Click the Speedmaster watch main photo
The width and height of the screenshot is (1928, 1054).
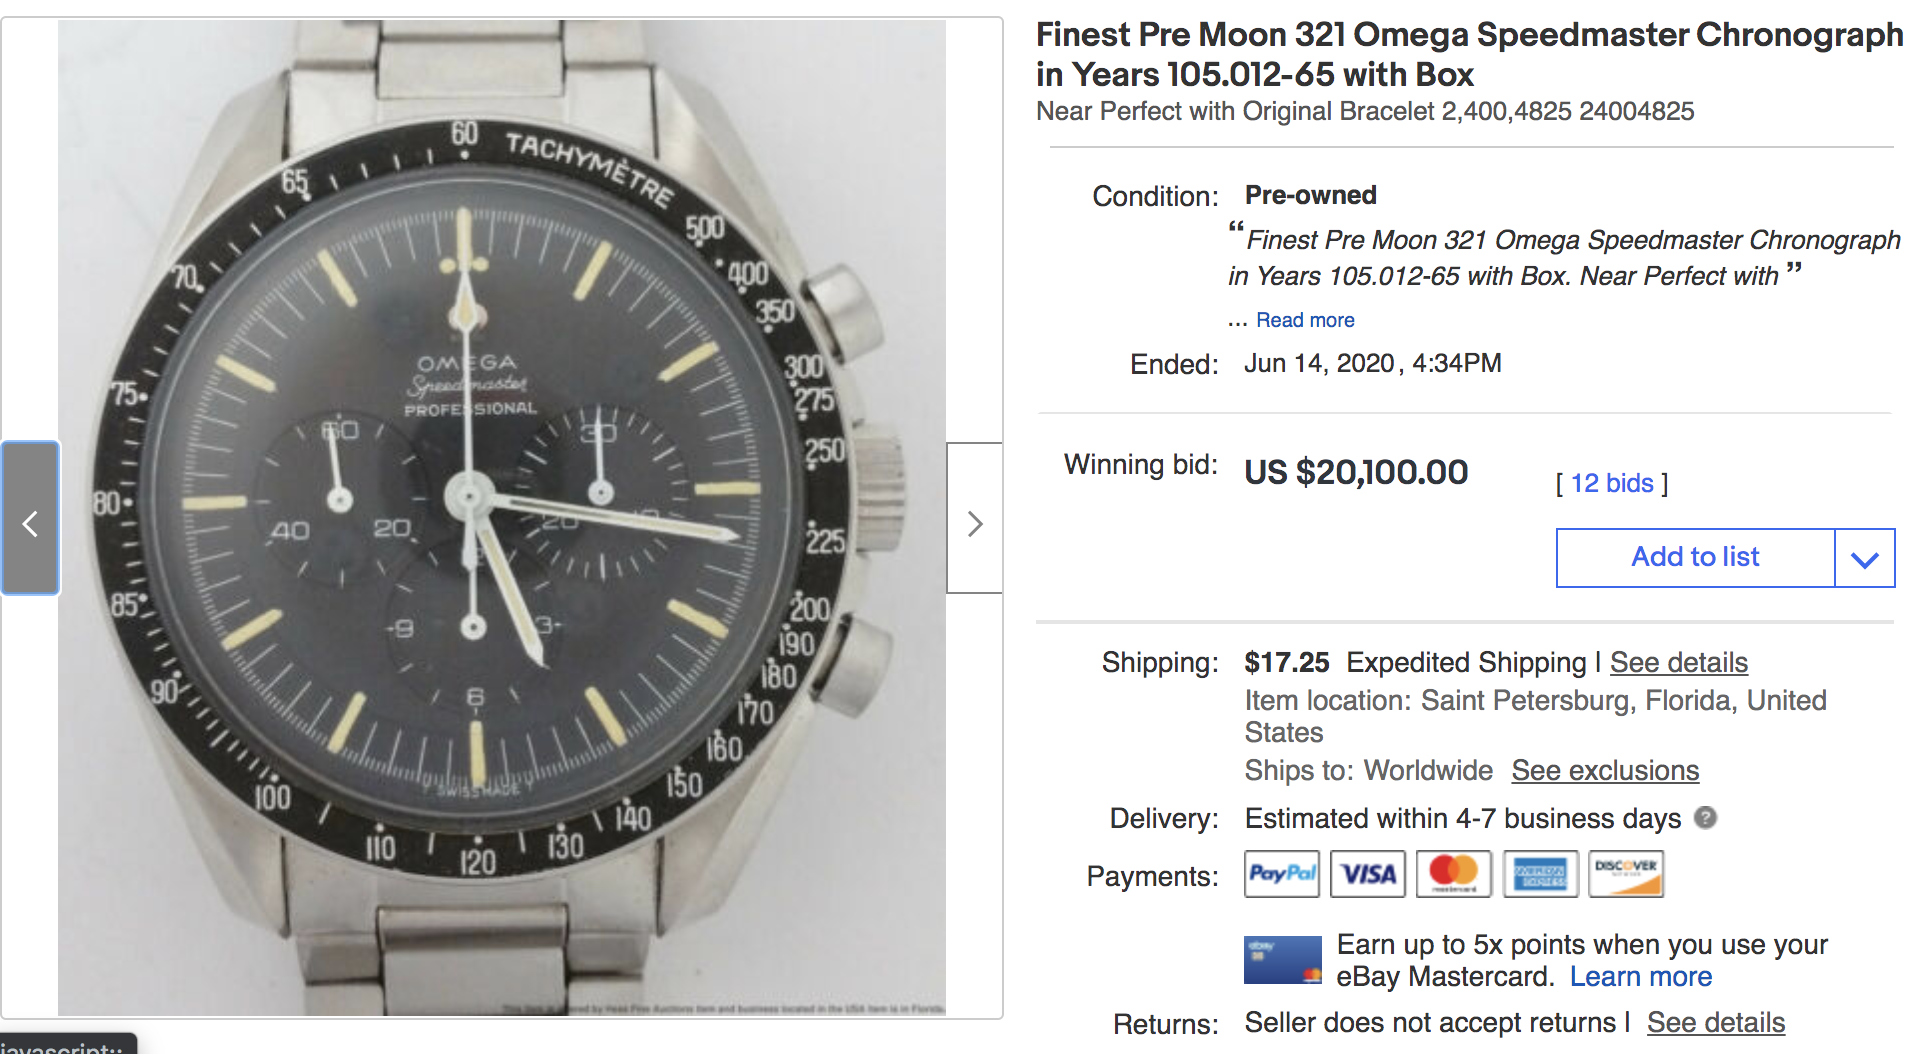point(502,519)
